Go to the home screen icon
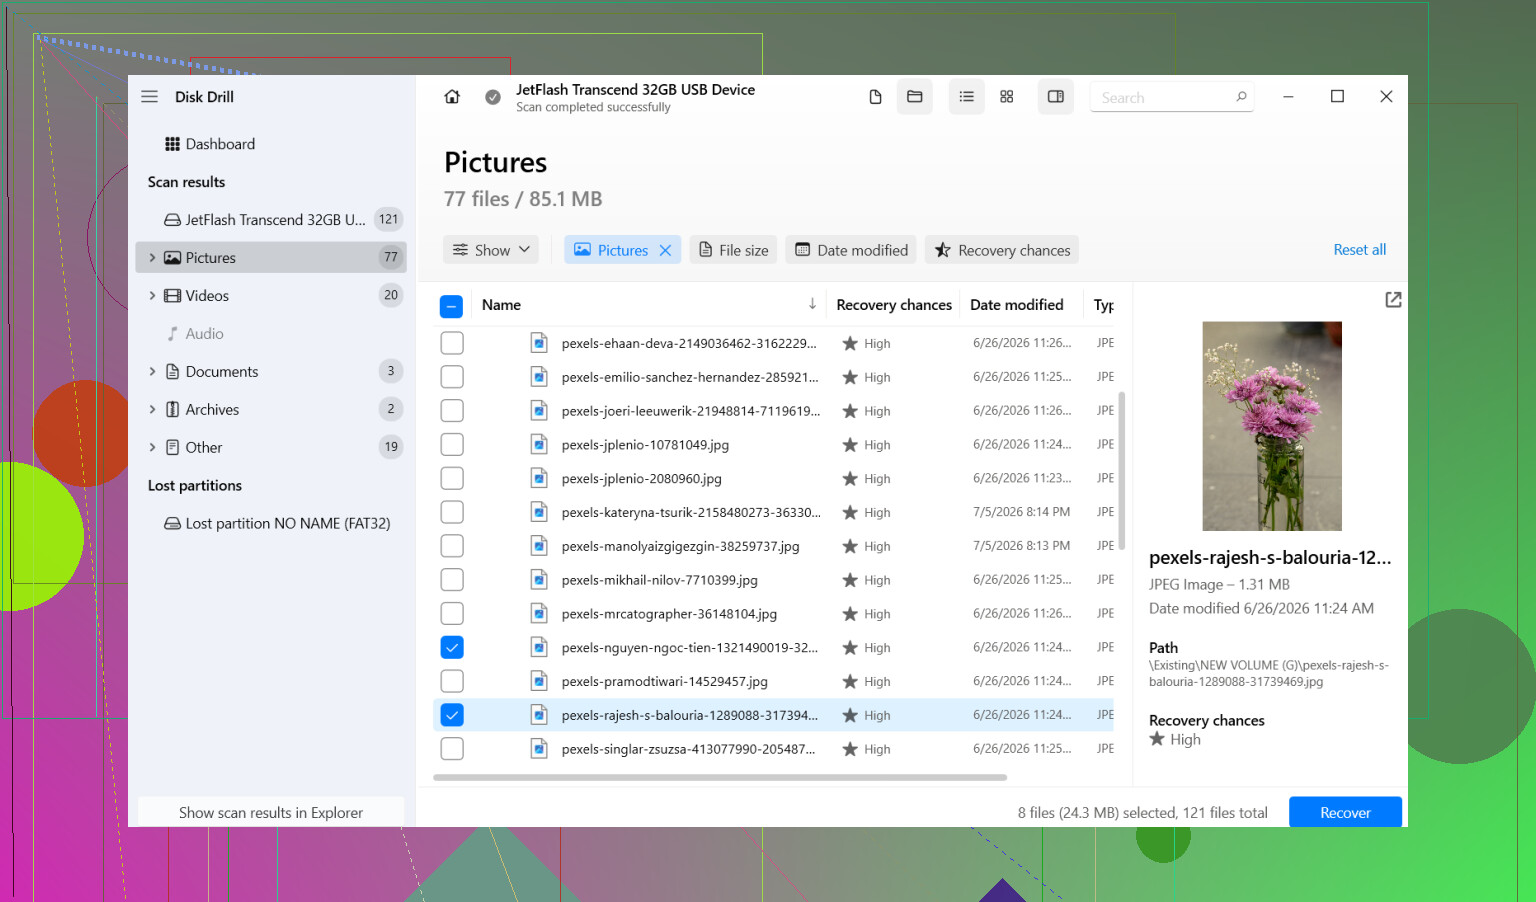 coord(452,97)
